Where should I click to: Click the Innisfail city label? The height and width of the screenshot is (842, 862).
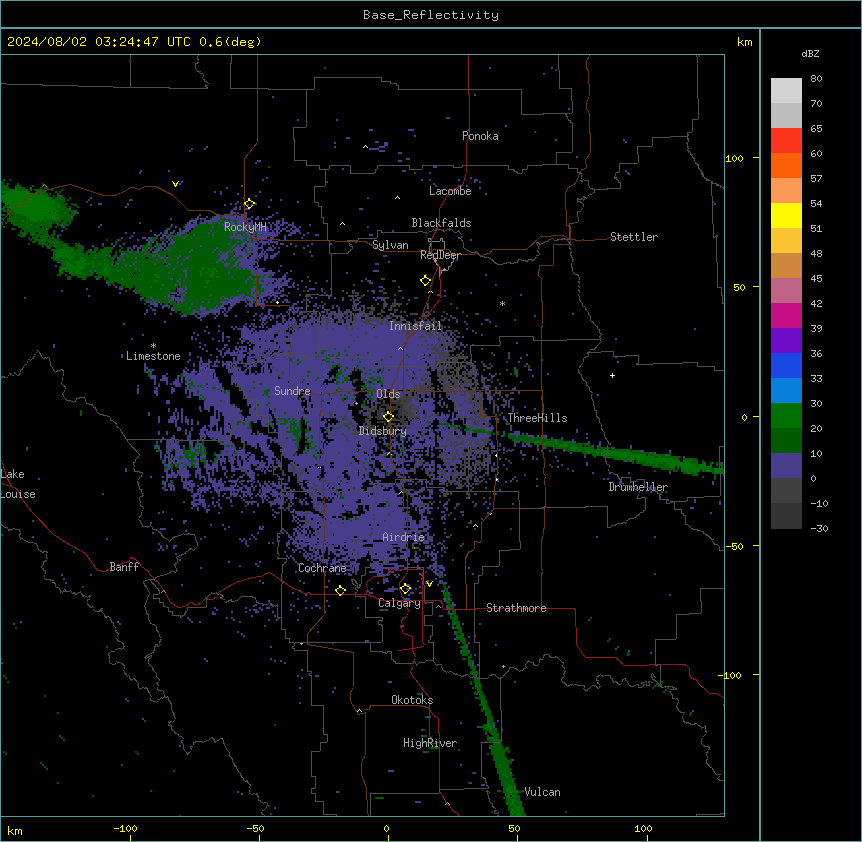pyautogui.click(x=415, y=326)
